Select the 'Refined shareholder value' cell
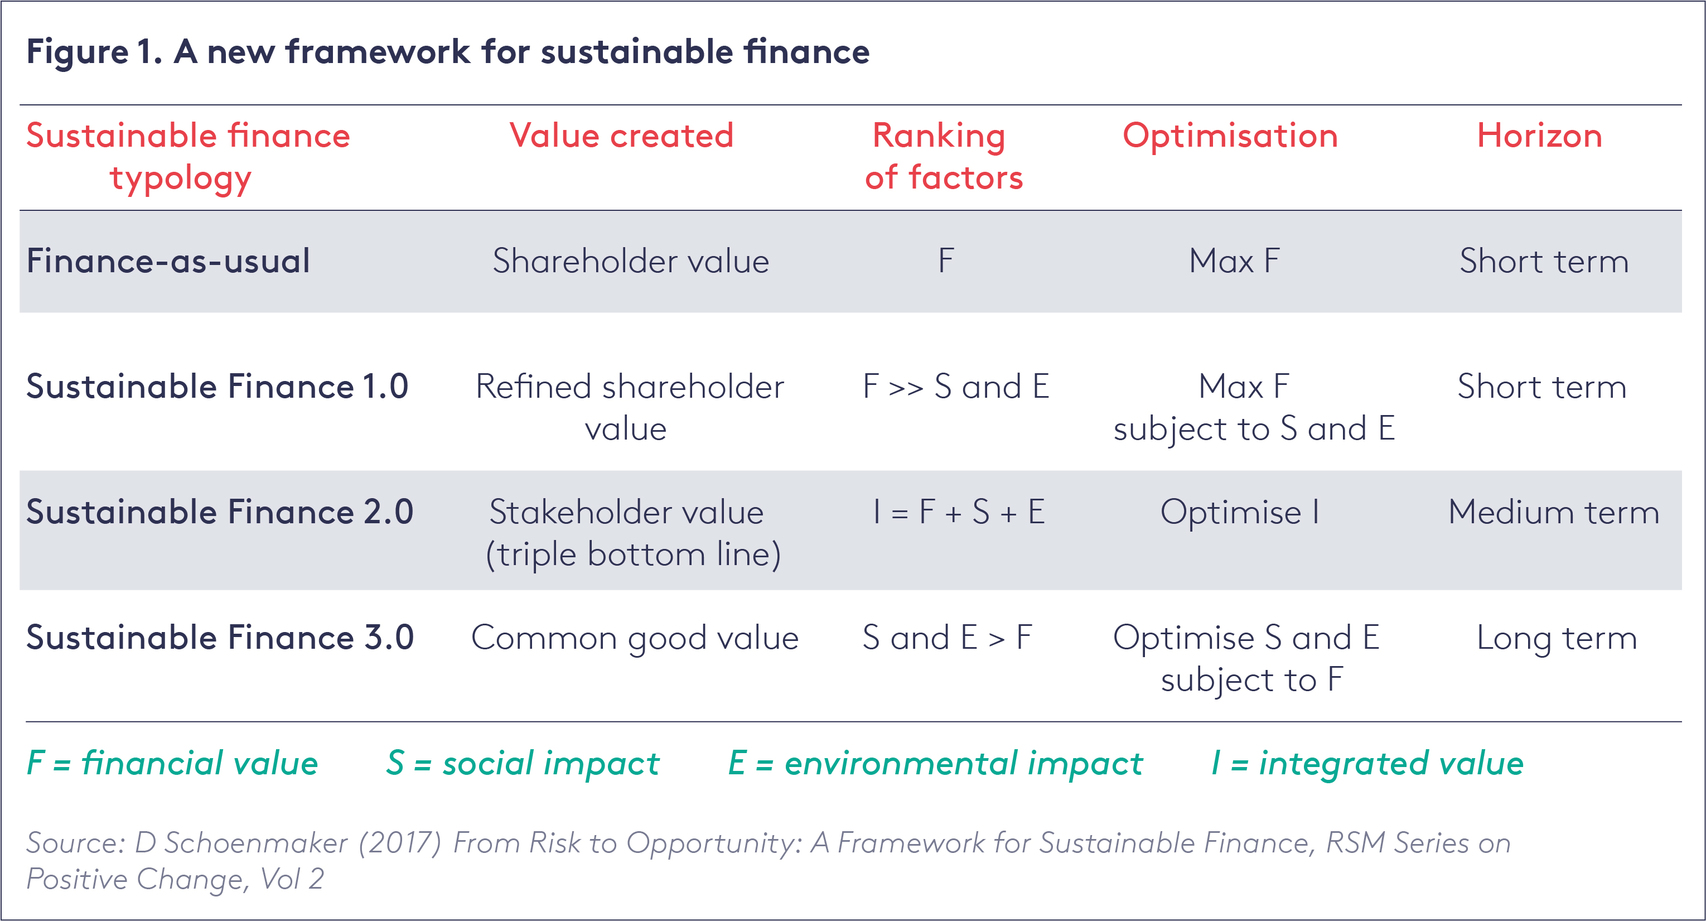1706x921 pixels. [629, 407]
